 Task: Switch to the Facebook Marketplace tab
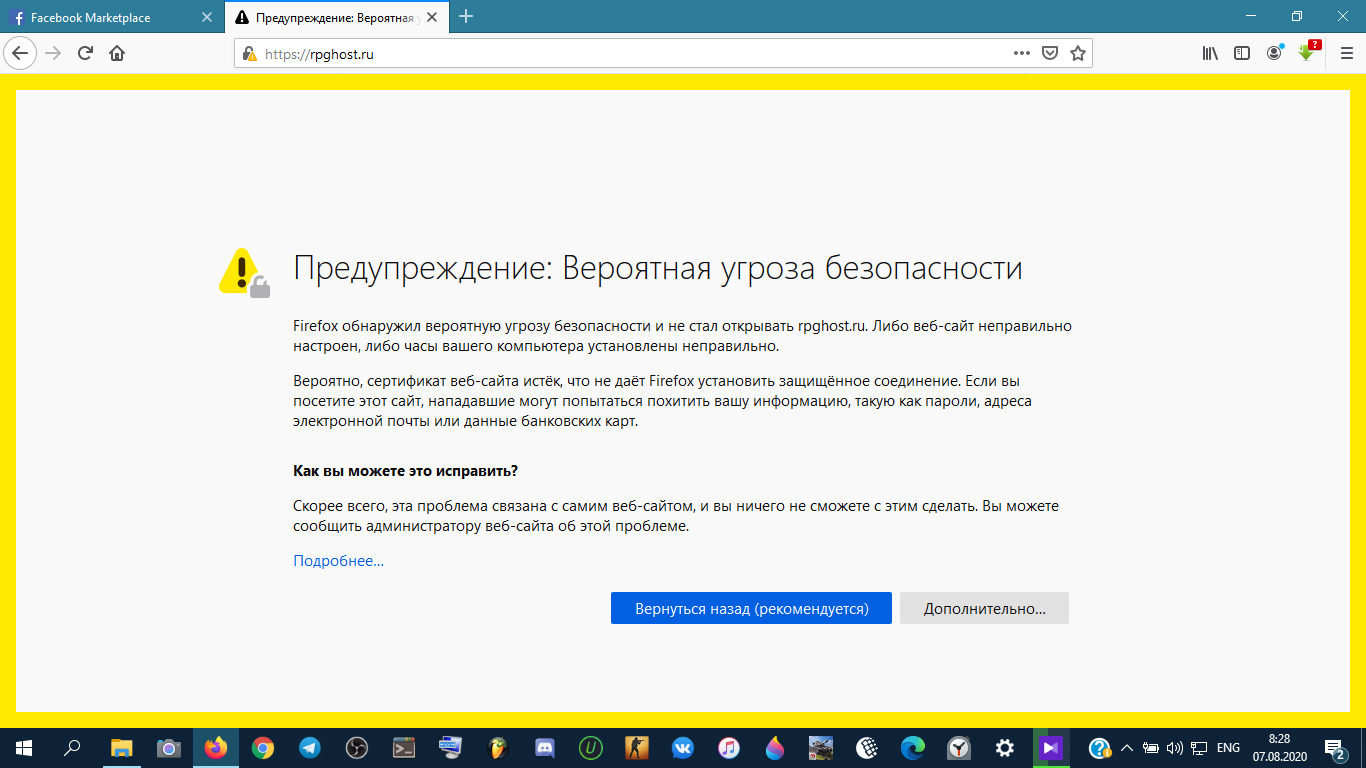[100, 18]
